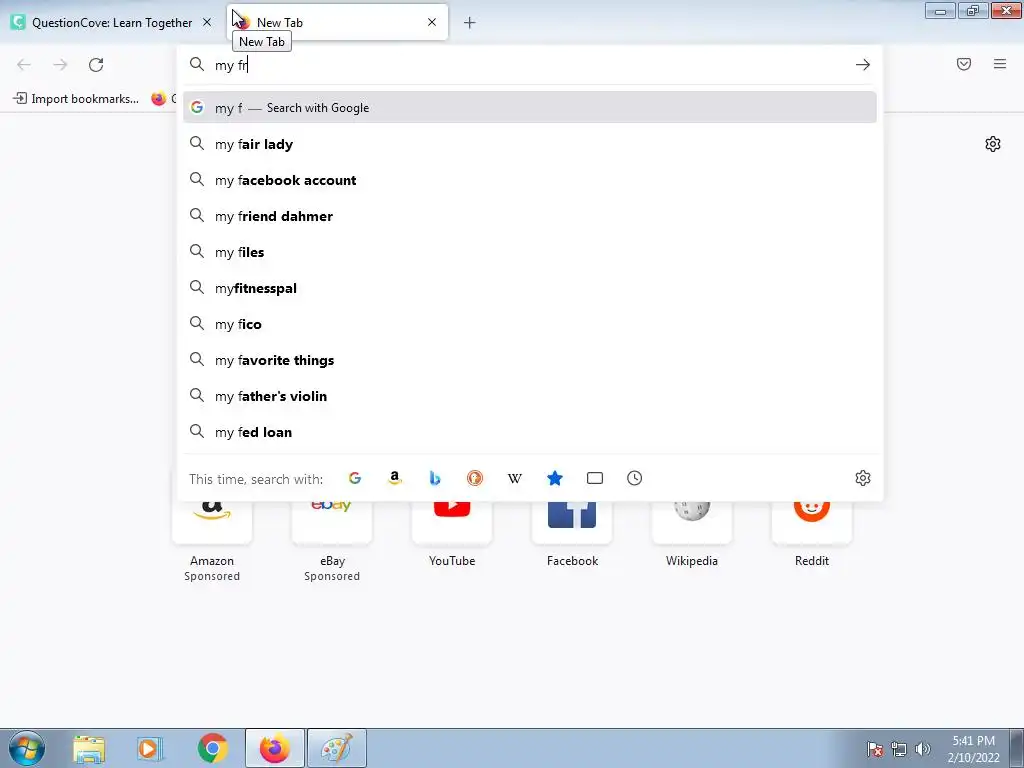Search history using the clock icon
Screen dimensions: 1024x768
tap(635, 478)
